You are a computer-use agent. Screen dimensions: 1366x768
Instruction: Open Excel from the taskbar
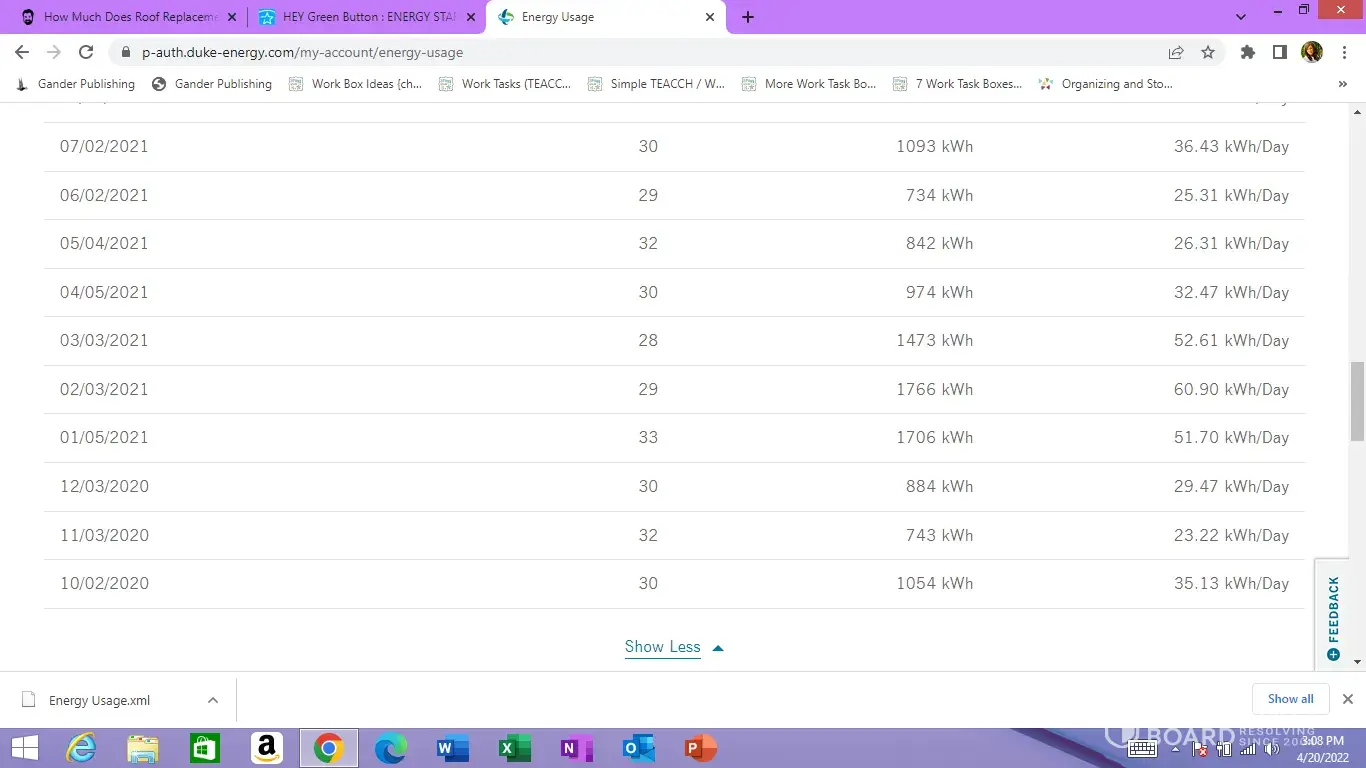[x=514, y=747]
